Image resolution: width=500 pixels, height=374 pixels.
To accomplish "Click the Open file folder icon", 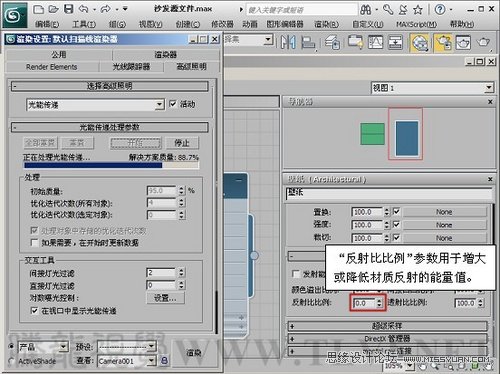I will click(53, 9).
